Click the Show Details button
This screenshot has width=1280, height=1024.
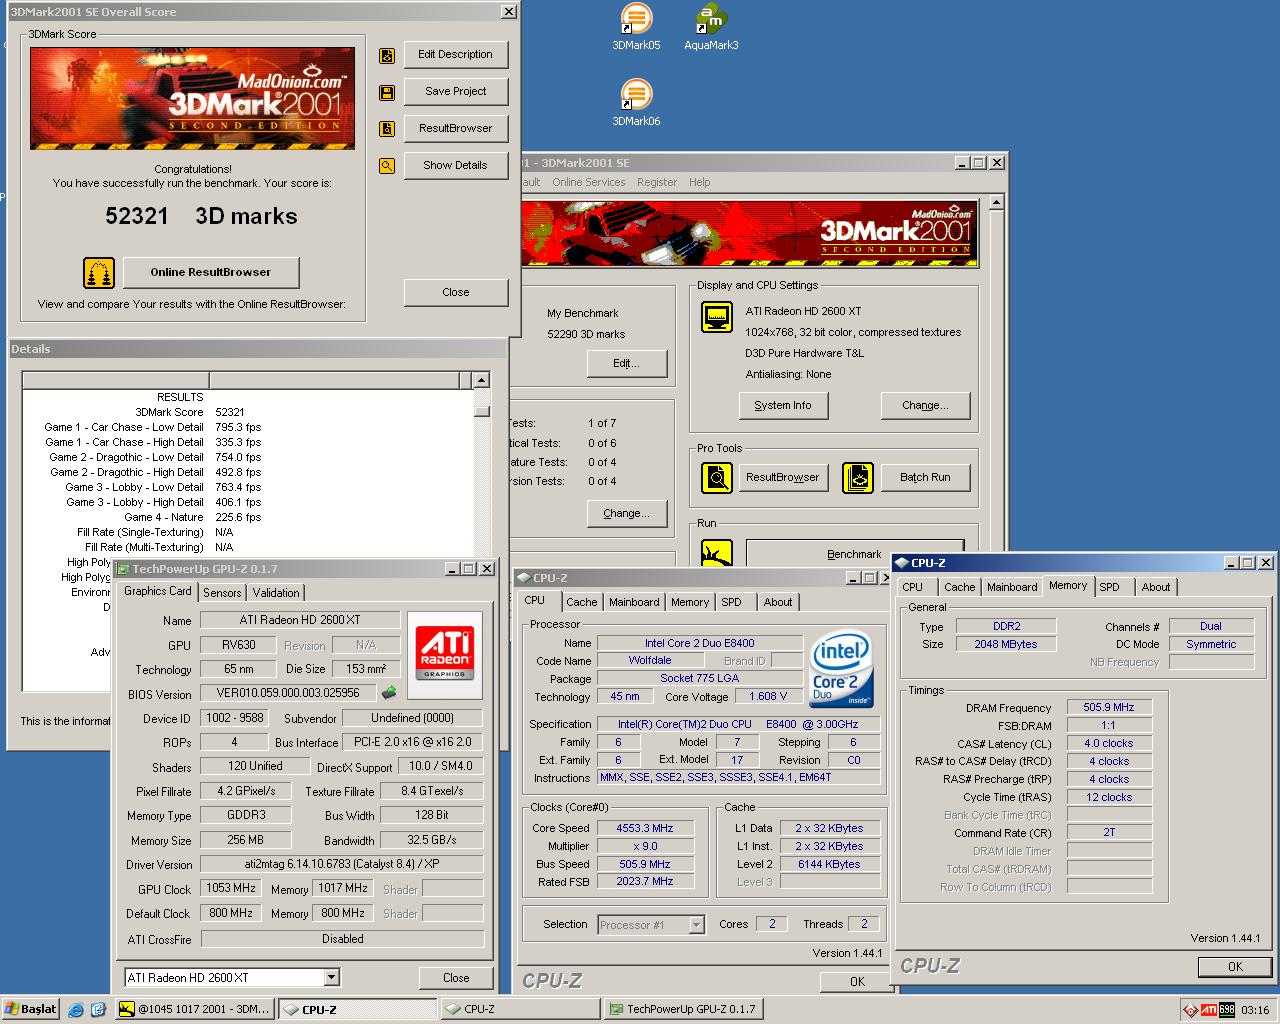pos(456,166)
